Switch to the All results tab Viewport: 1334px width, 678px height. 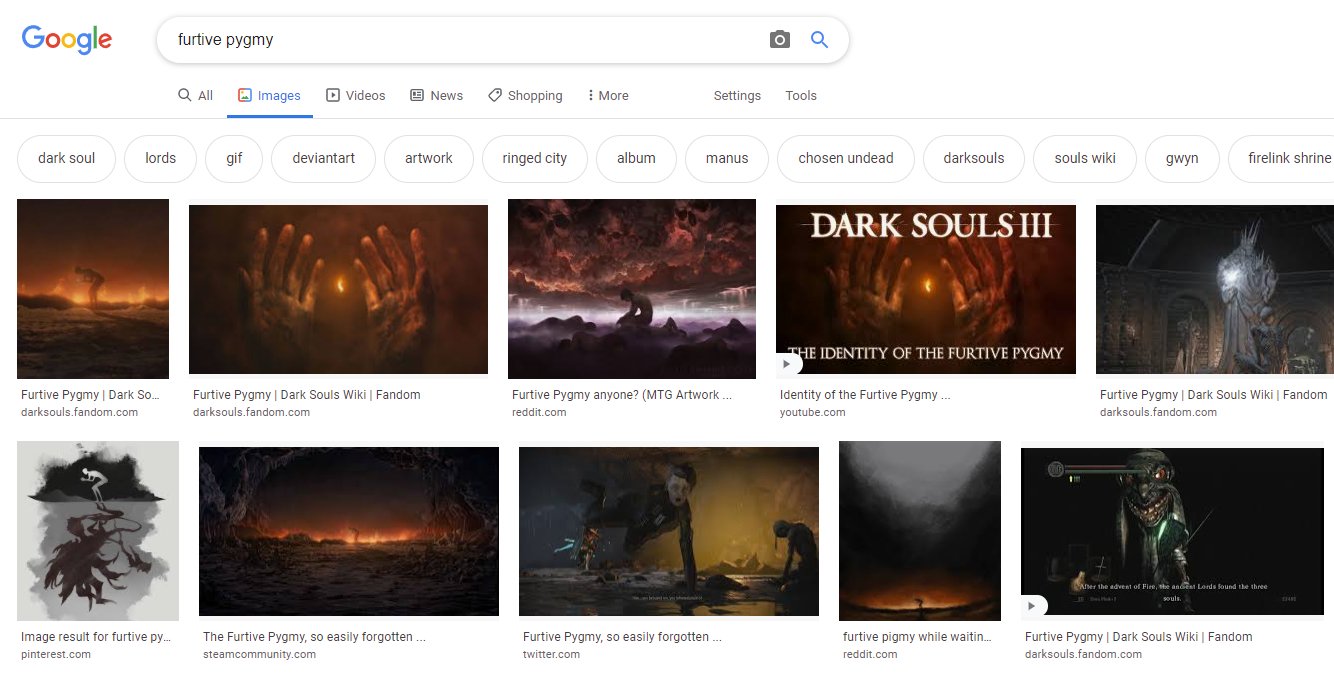[196, 96]
